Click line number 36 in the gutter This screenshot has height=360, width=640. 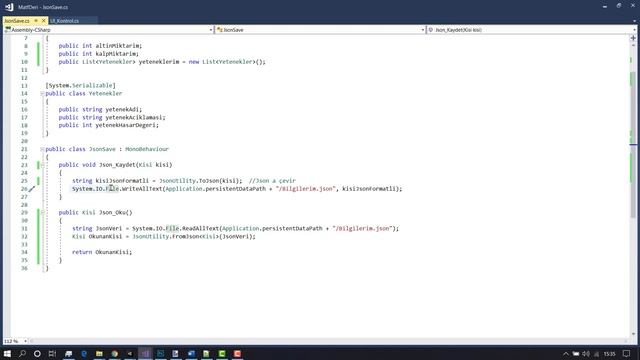click(24, 268)
